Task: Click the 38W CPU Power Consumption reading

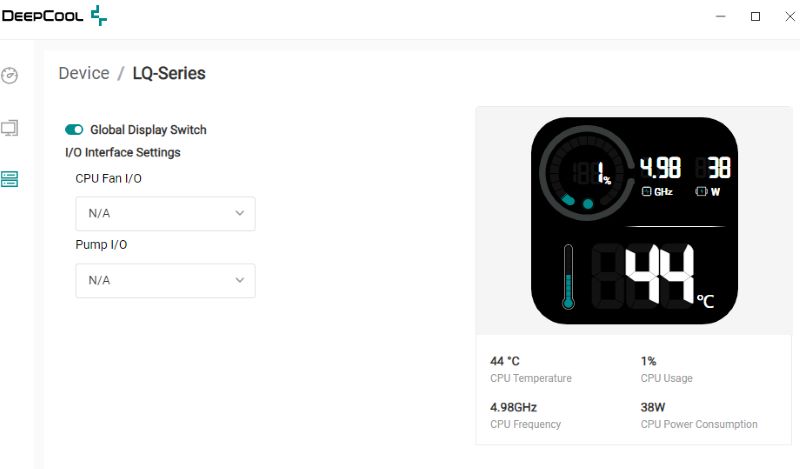Action: click(x=652, y=408)
